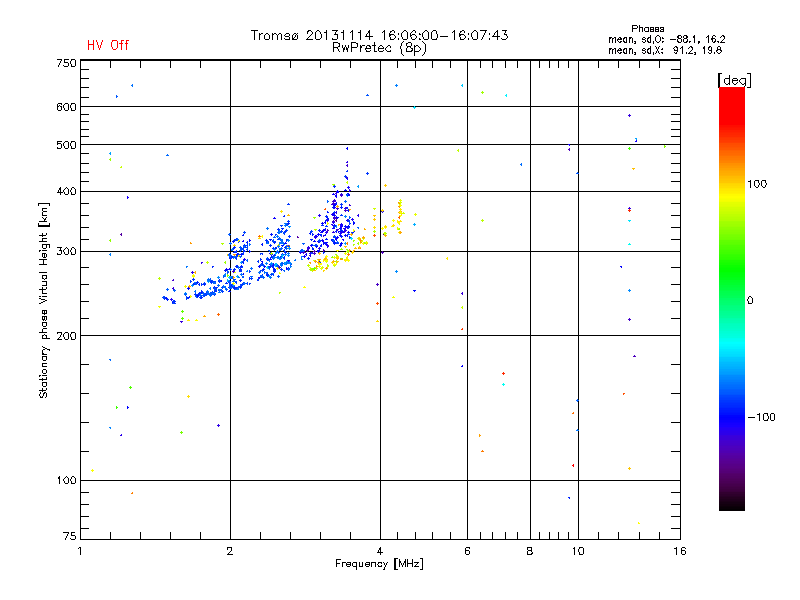
Task: Select the 'mean, sd,X: 91.2, 19.8' line
Action: 665,50
